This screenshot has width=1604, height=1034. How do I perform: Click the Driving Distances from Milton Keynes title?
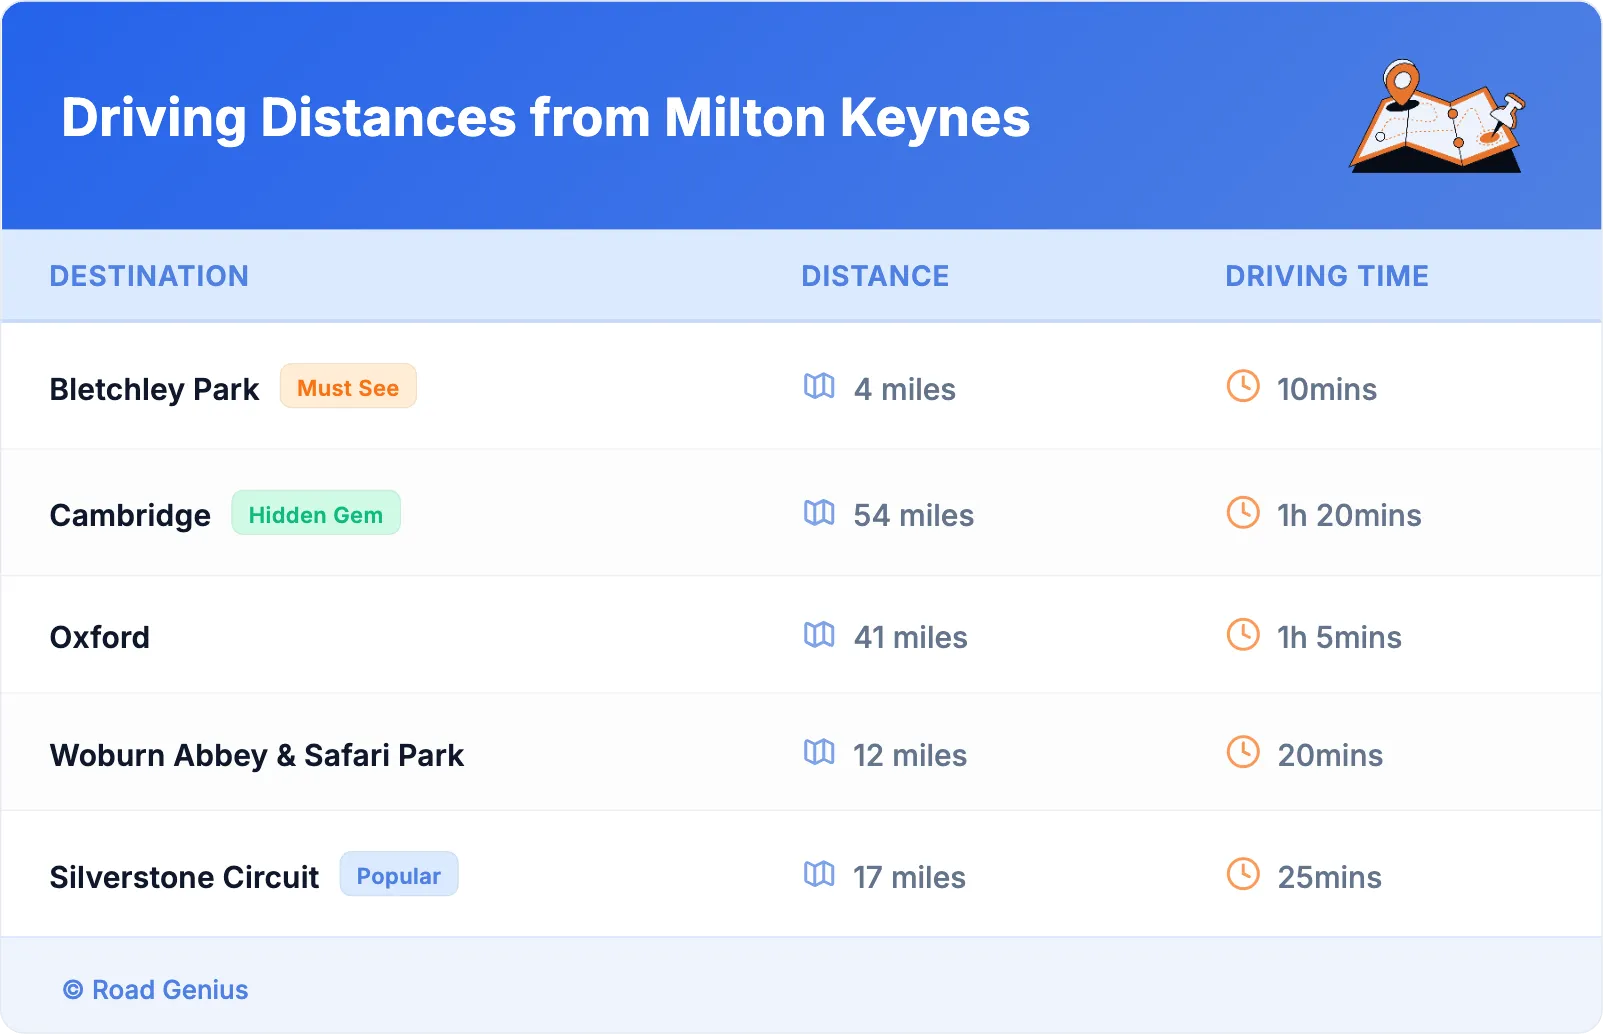pos(546,118)
